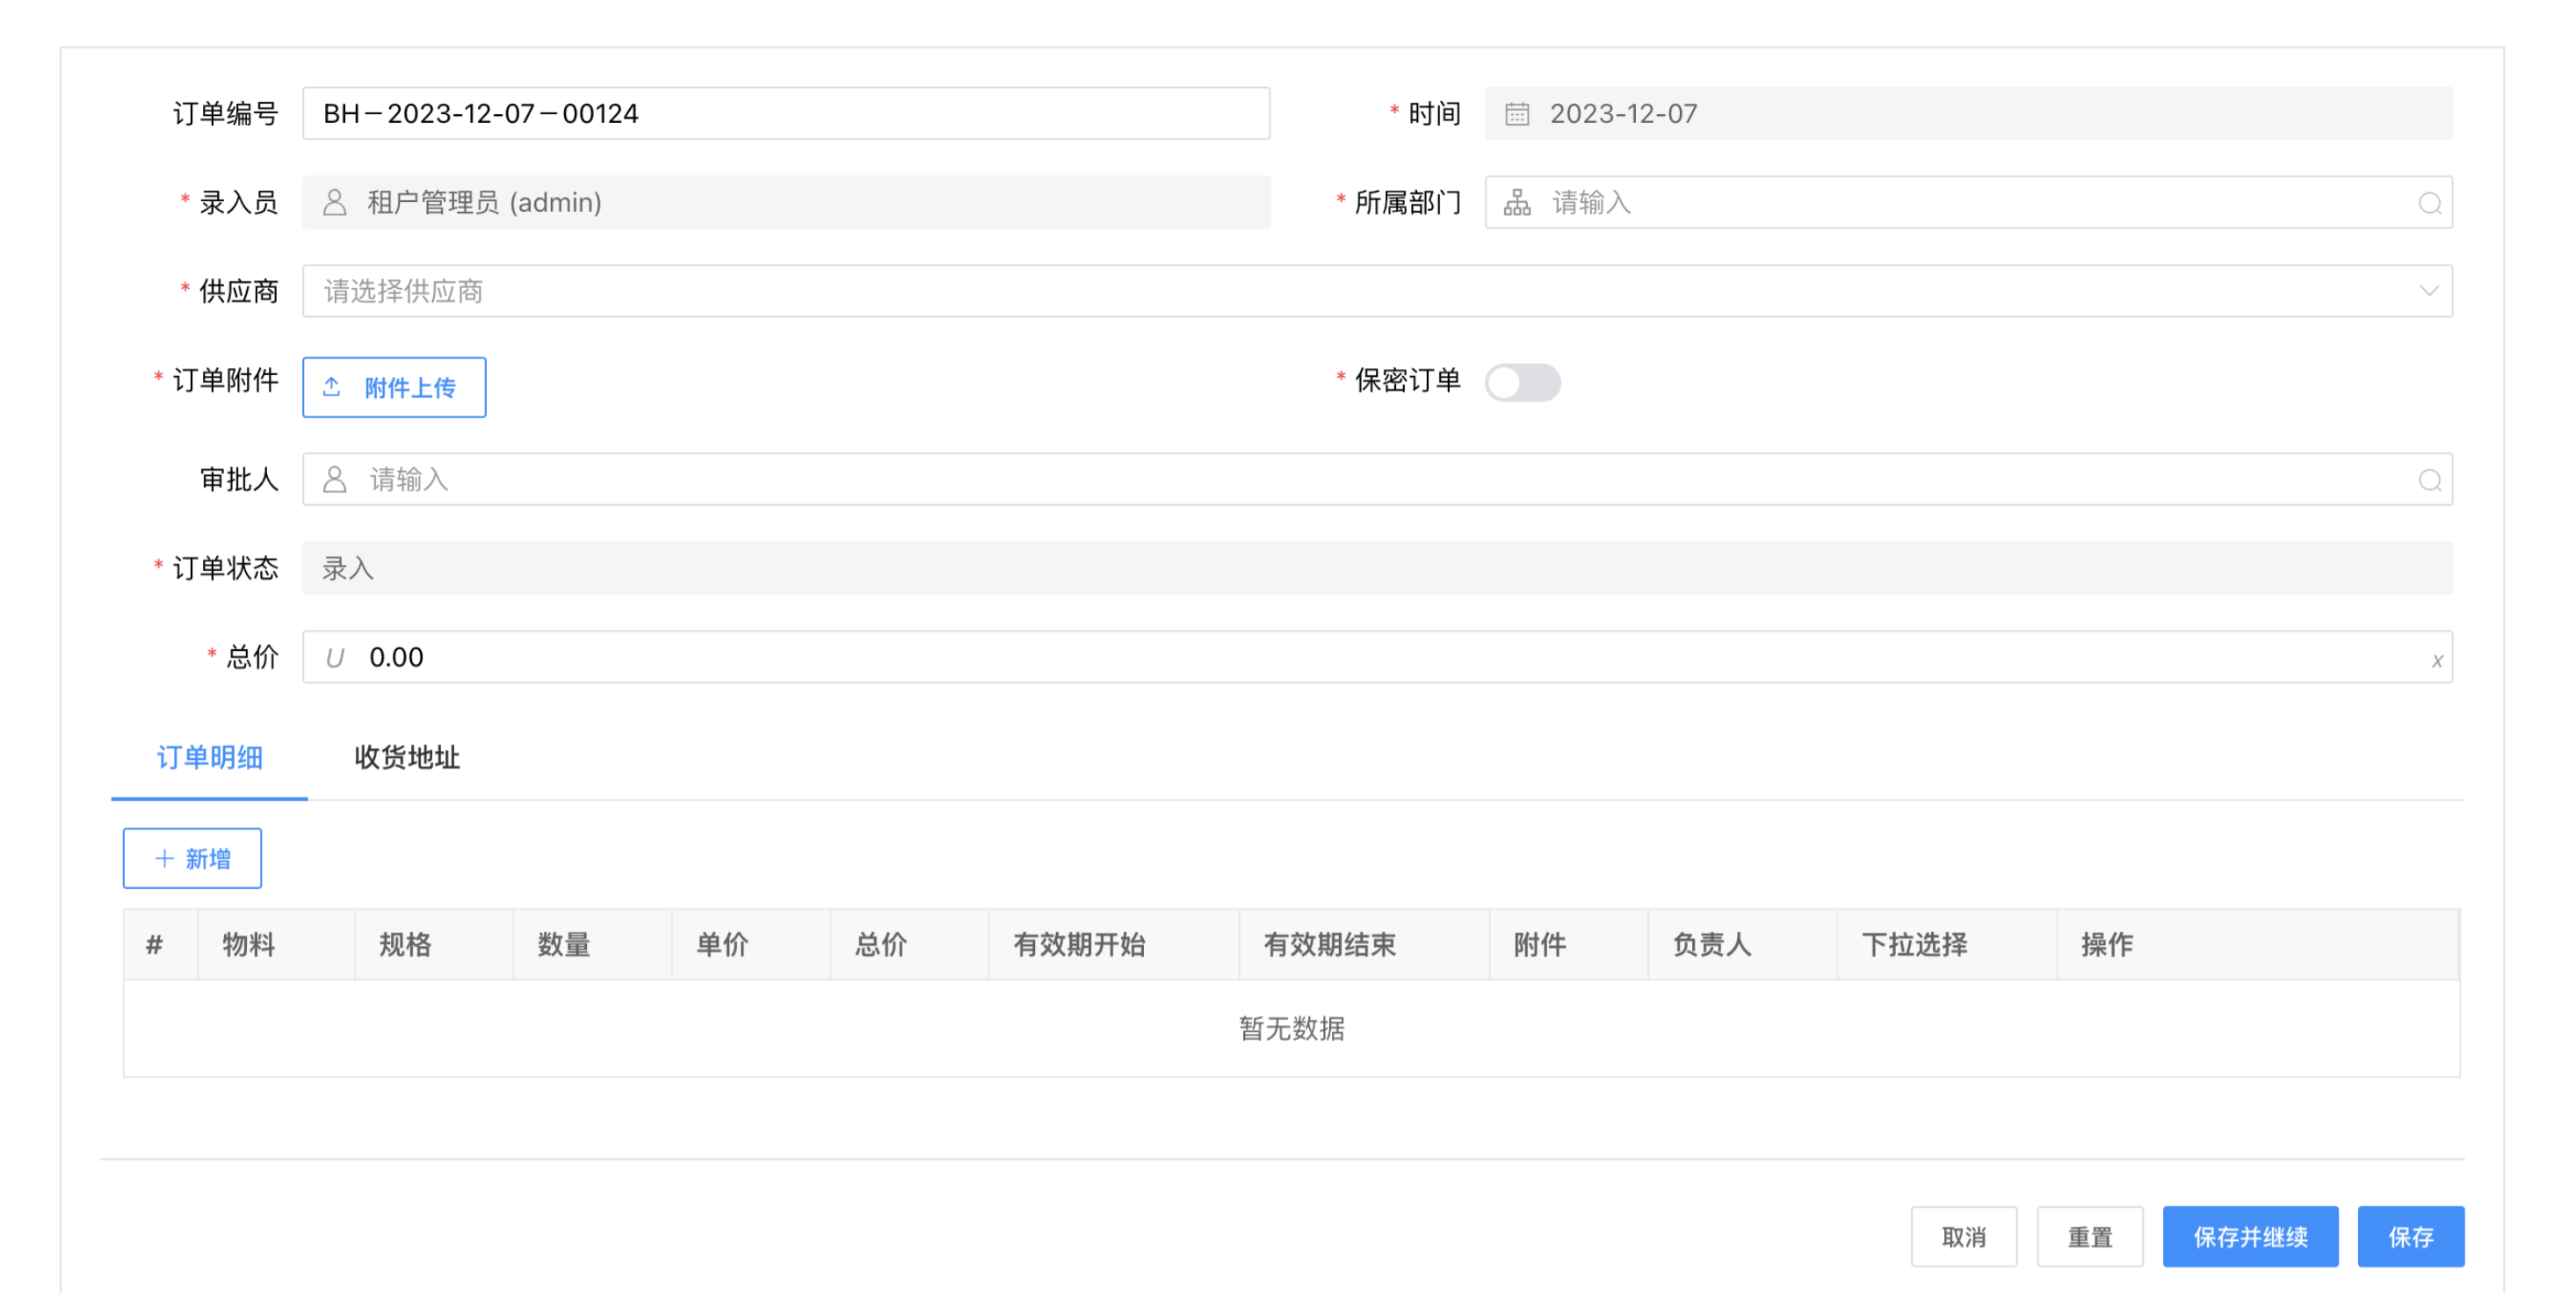This screenshot has height=1293, width=2576.
Task: Click the organization icon in 所属部门 field
Action: tap(1516, 203)
